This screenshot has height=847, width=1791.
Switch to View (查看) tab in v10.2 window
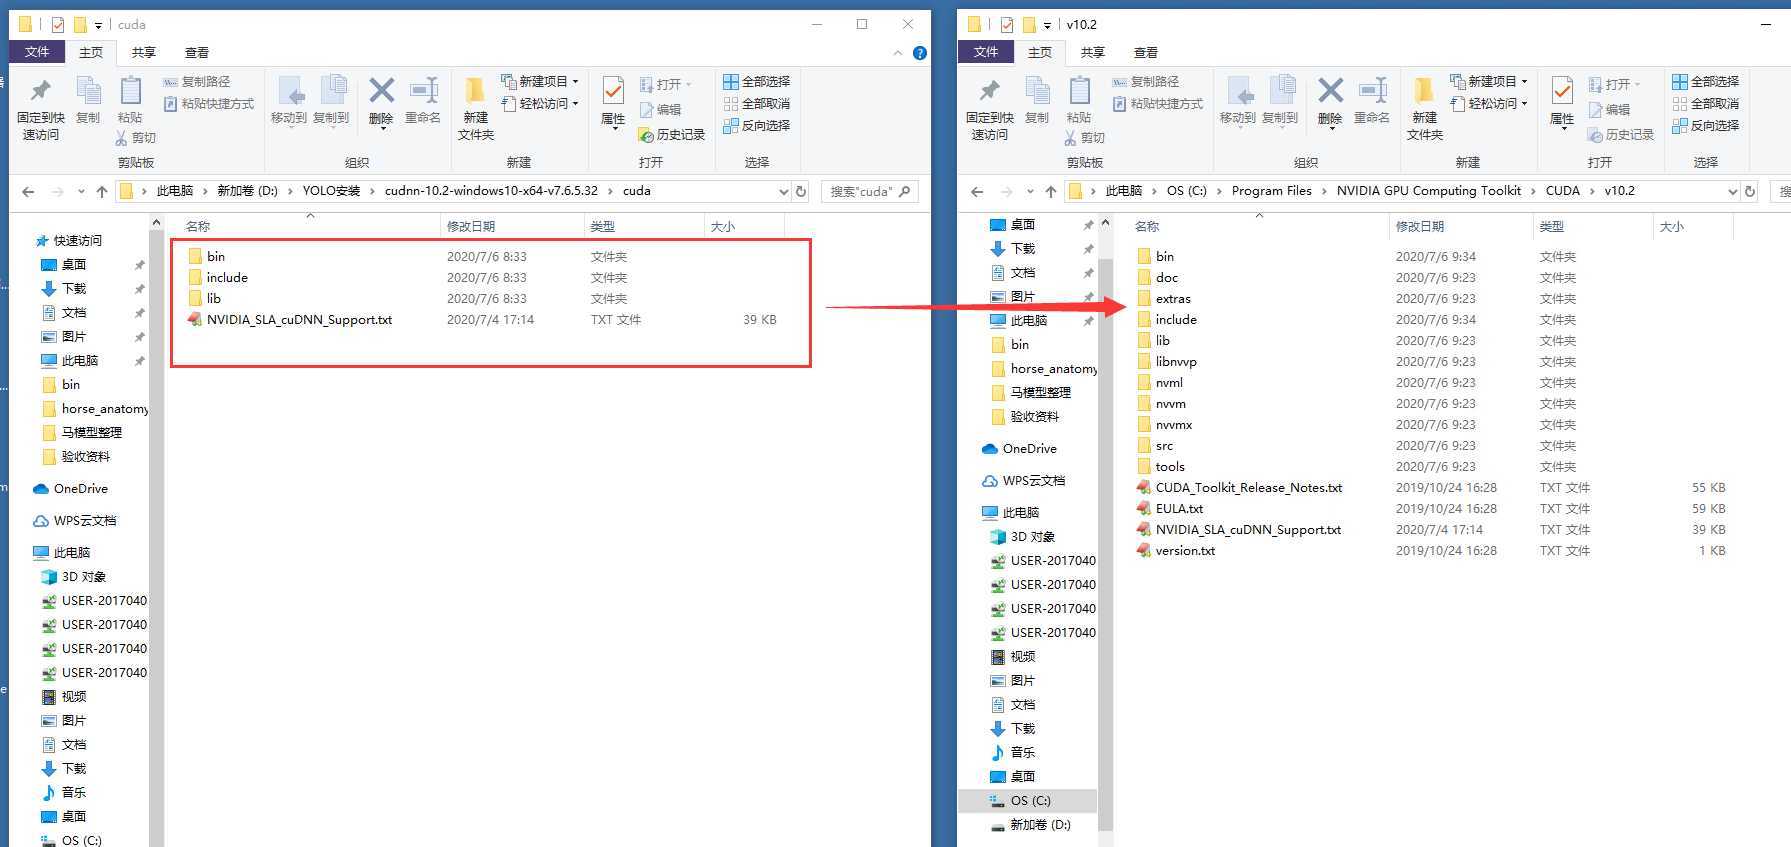[1146, 52]
